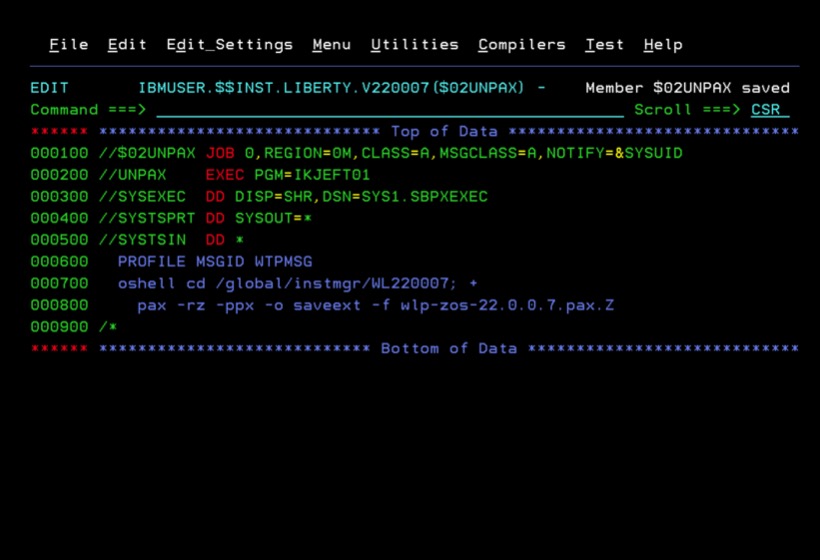Click the oshell command word

[147, 283]
